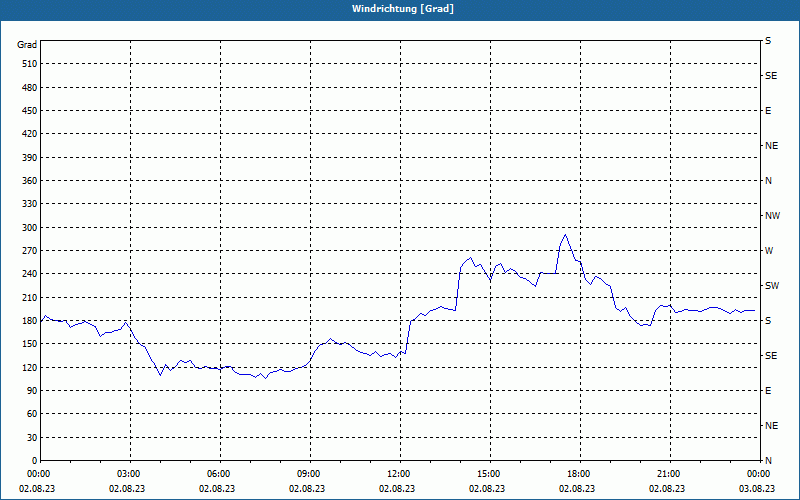Pick the 270 y-axis tick label
The image size is (800, 500).
click(x=30, y=251)
